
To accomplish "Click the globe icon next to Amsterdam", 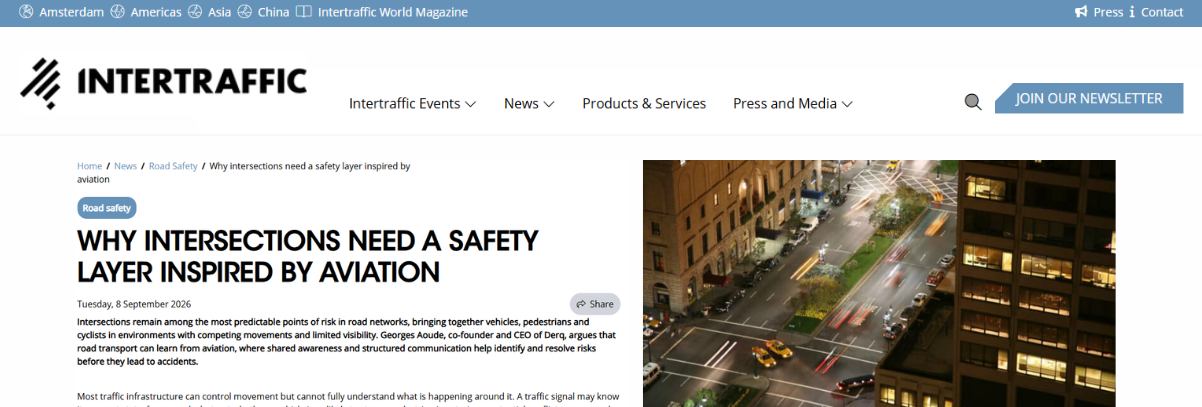I will (27, 12).
